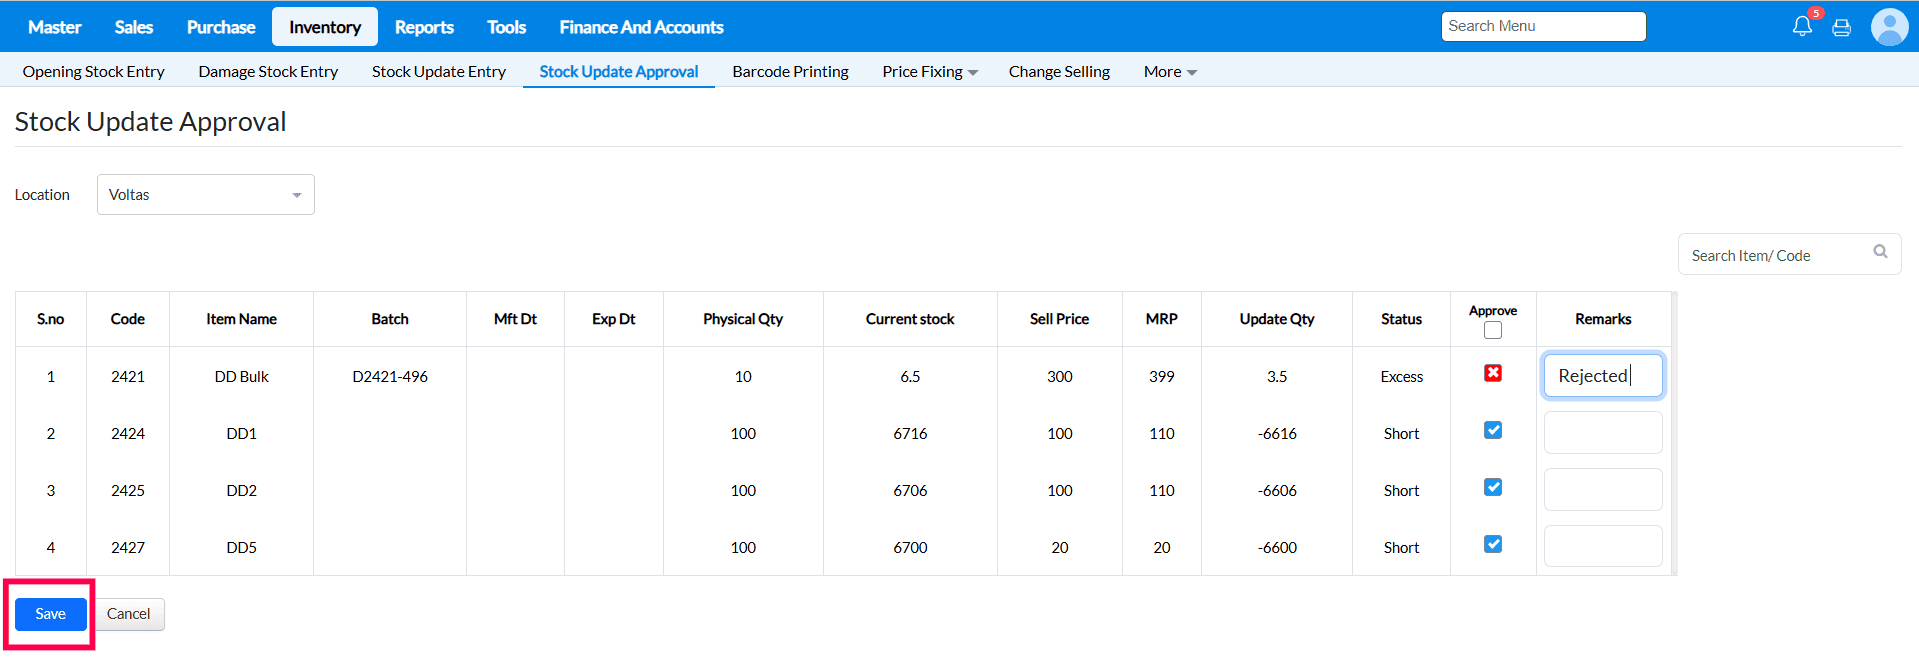This screenshot has width=1919, height=664.
Task: Click the Save button
Action: pos(51,614)
